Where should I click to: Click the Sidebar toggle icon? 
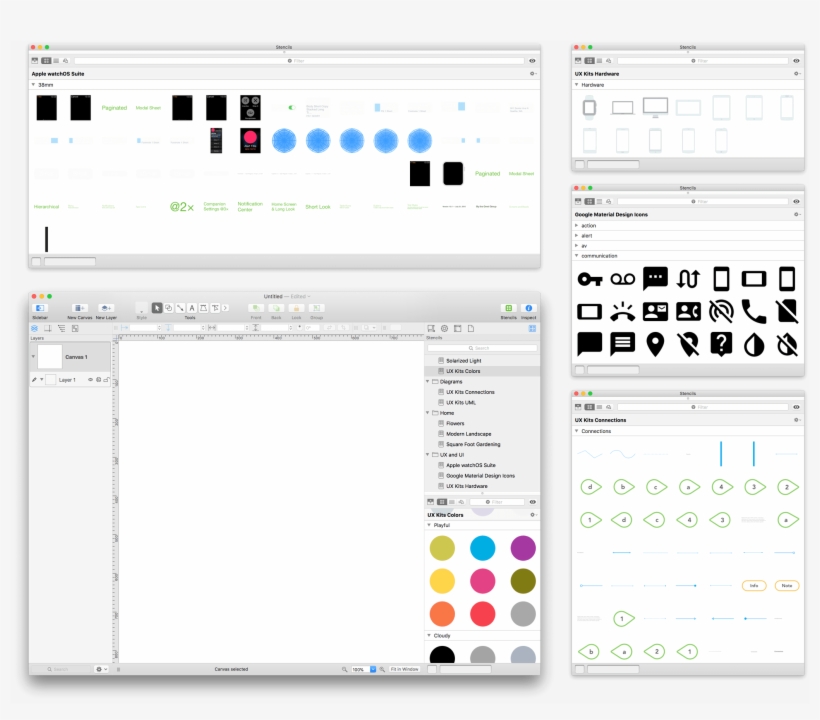pos(38,308)
